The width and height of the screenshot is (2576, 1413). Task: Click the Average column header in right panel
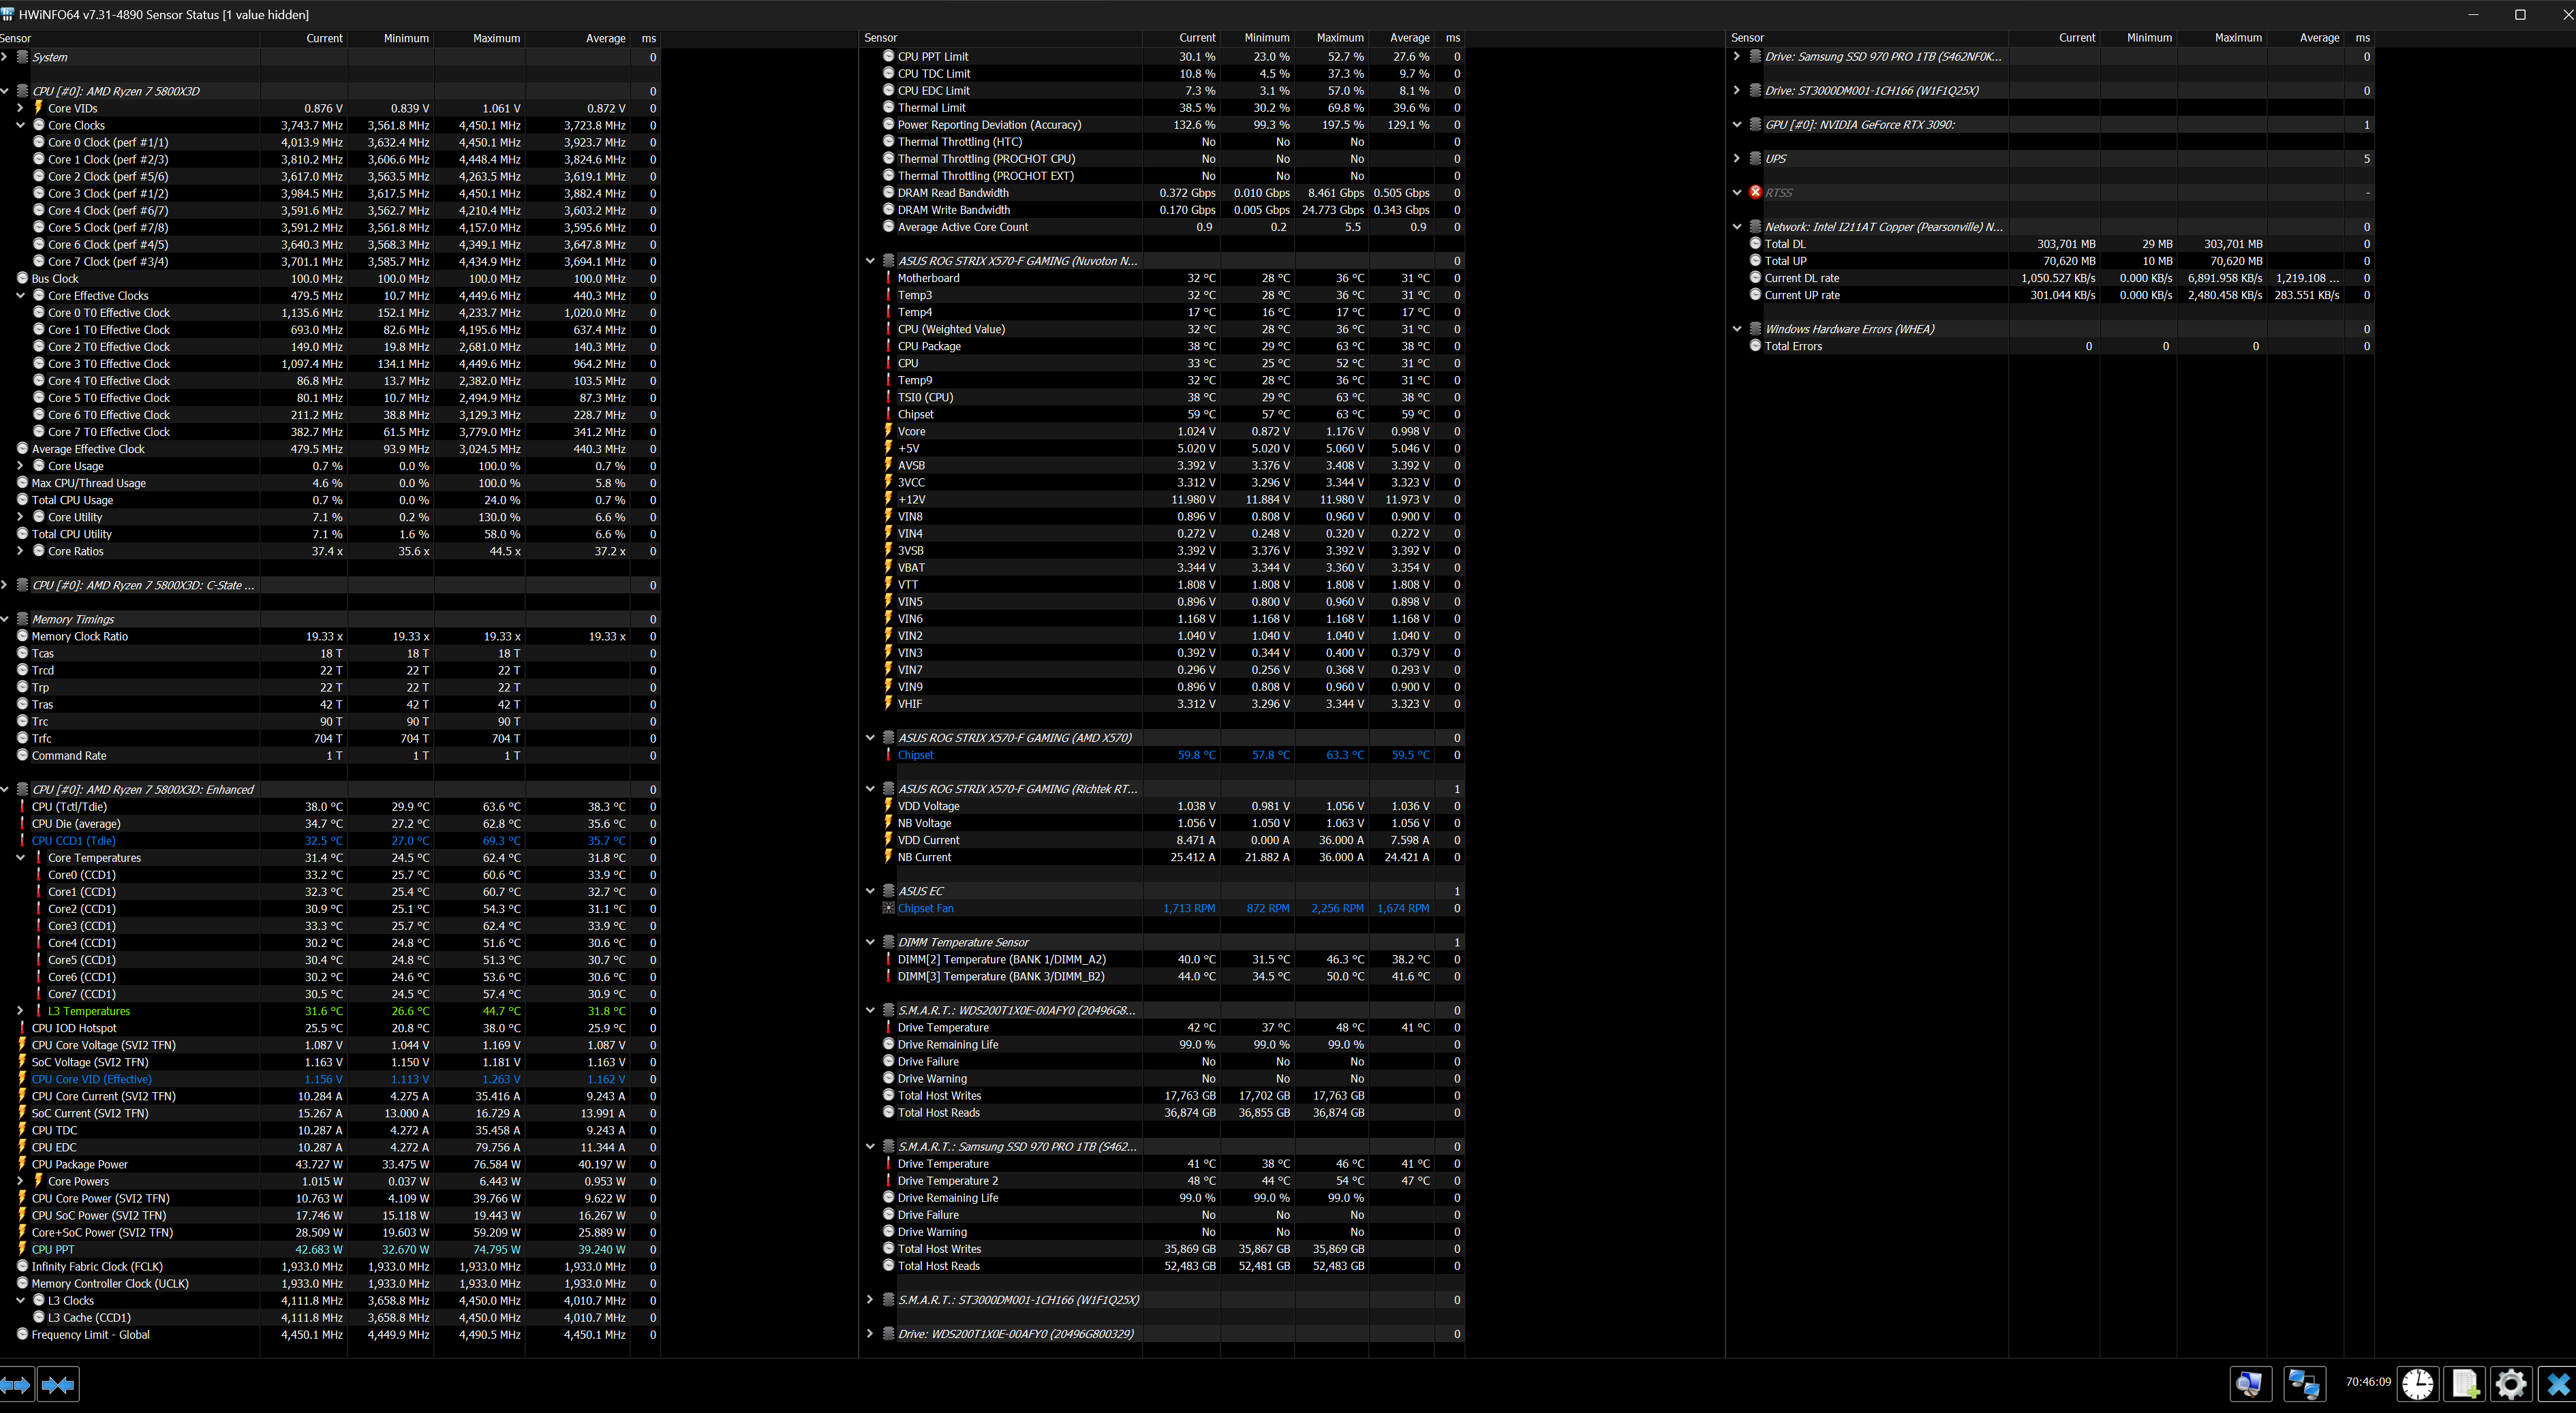pyautogui.click(x=2305, y=37)
